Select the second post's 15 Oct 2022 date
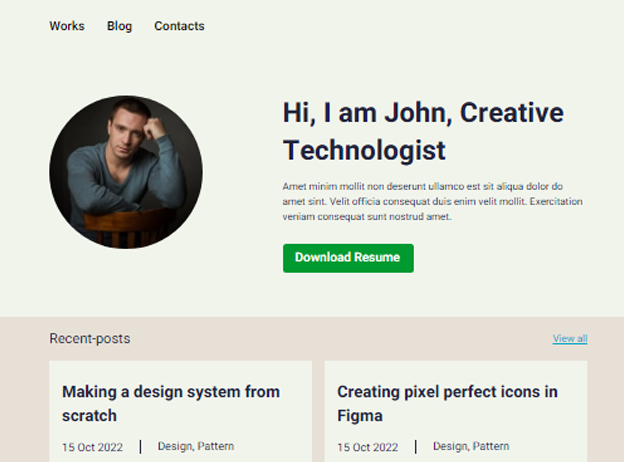The image size is (624, 462). tap(368, 447)
